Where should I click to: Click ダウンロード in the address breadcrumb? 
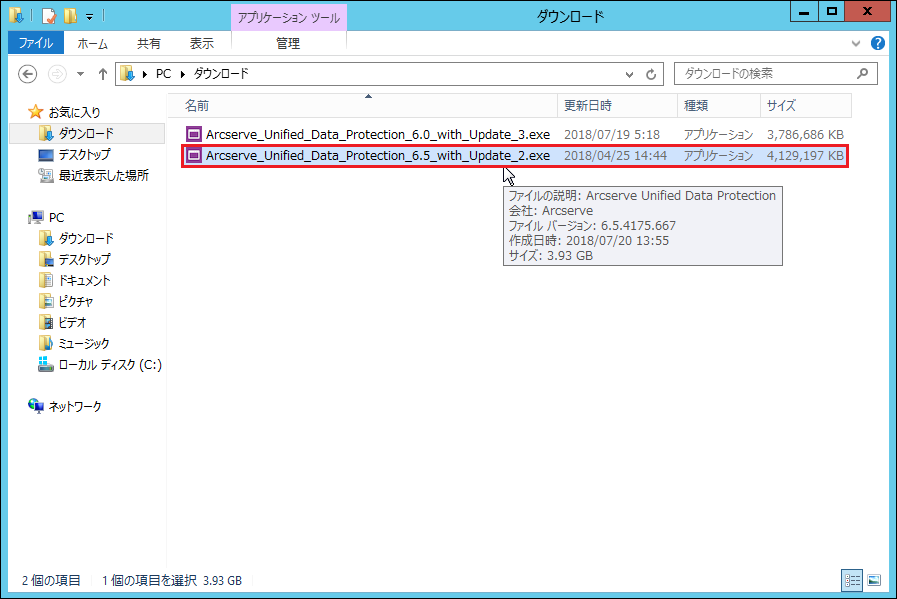[x=221, y=74]
